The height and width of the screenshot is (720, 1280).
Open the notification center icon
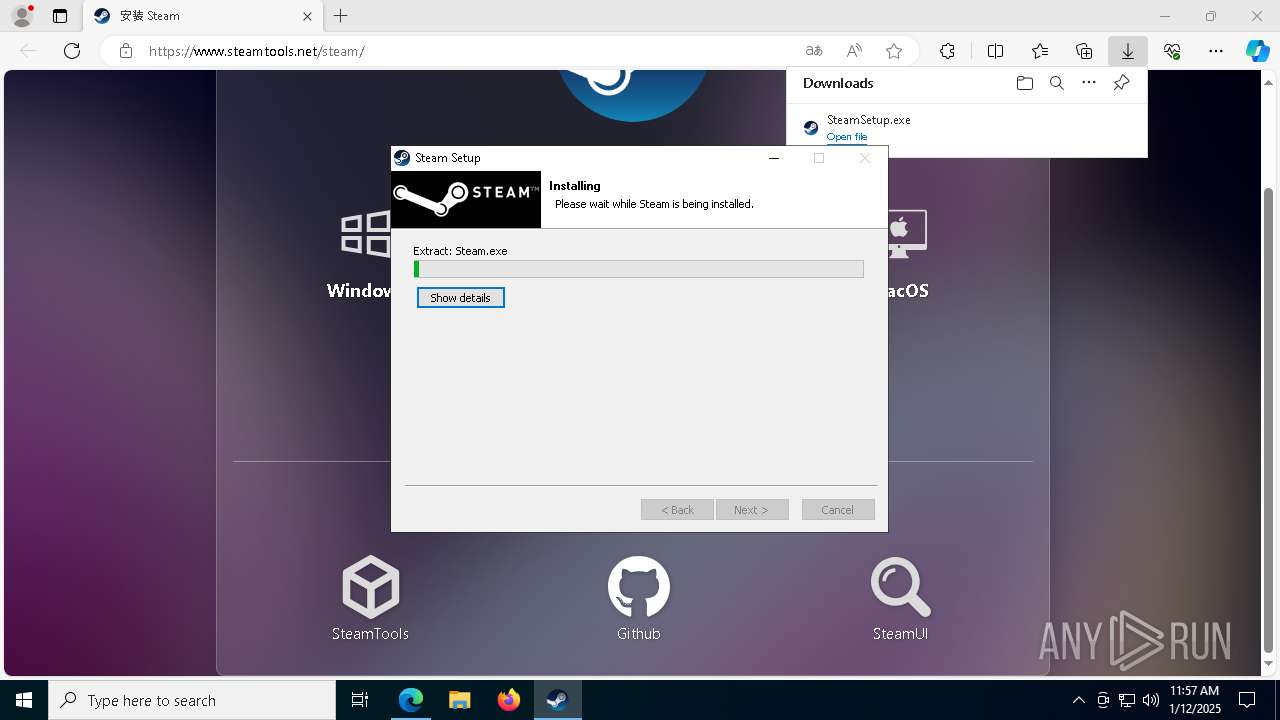(1247, 700)
